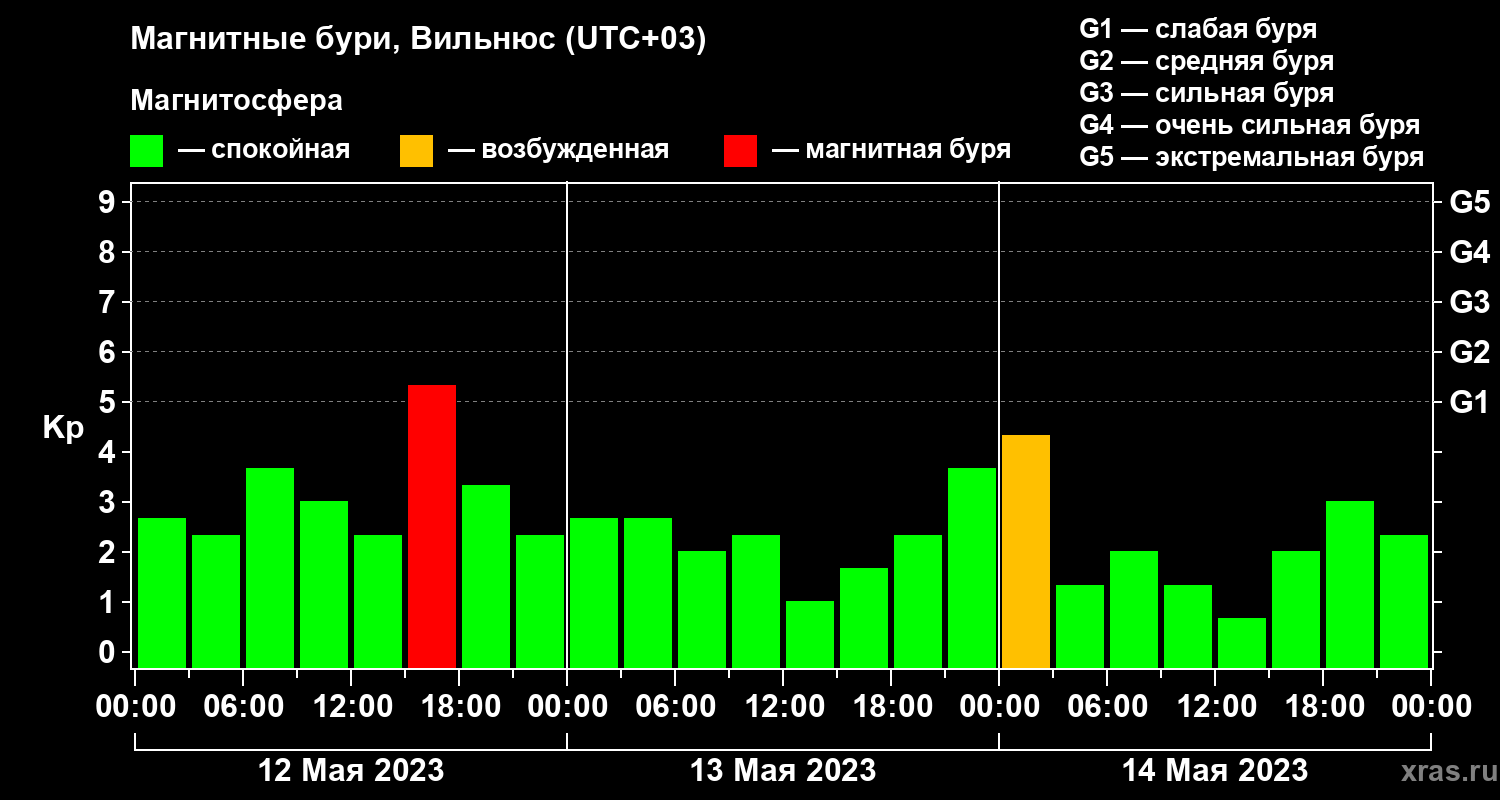Viewport: 1500px width, 800px height.
Task: Click the '— возбужденная' legend label
Action: point(558,150)
